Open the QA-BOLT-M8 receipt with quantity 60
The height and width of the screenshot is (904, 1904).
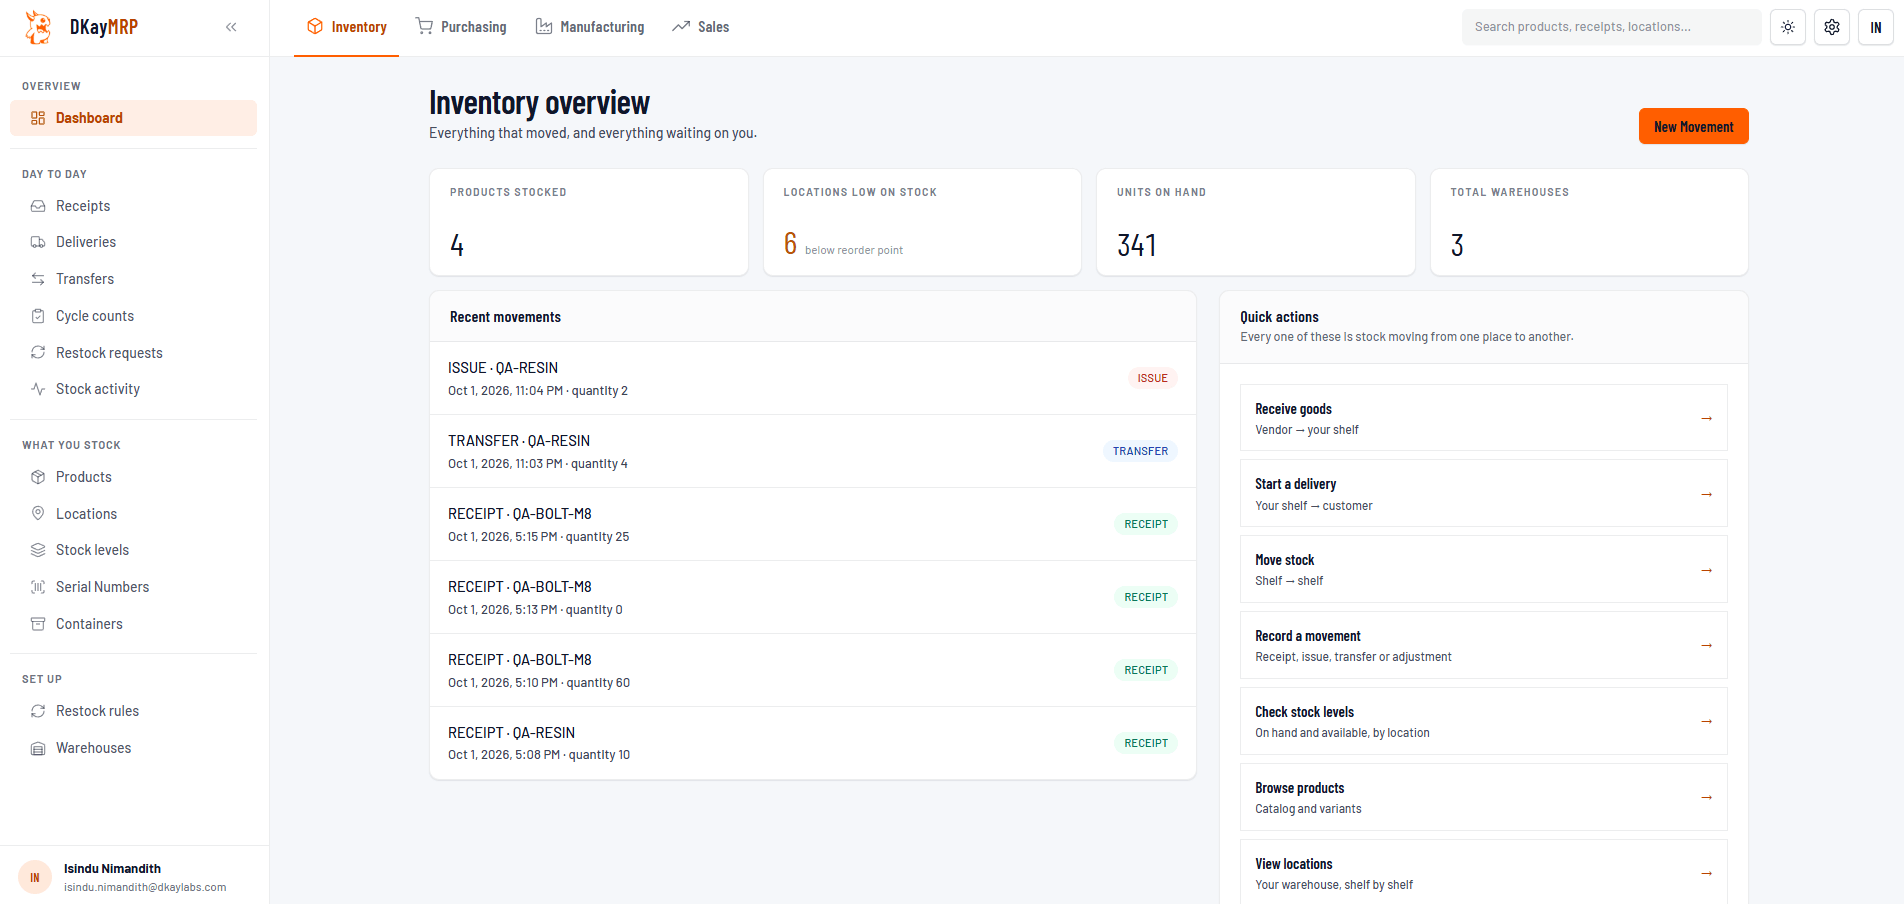tap(813, 670)
